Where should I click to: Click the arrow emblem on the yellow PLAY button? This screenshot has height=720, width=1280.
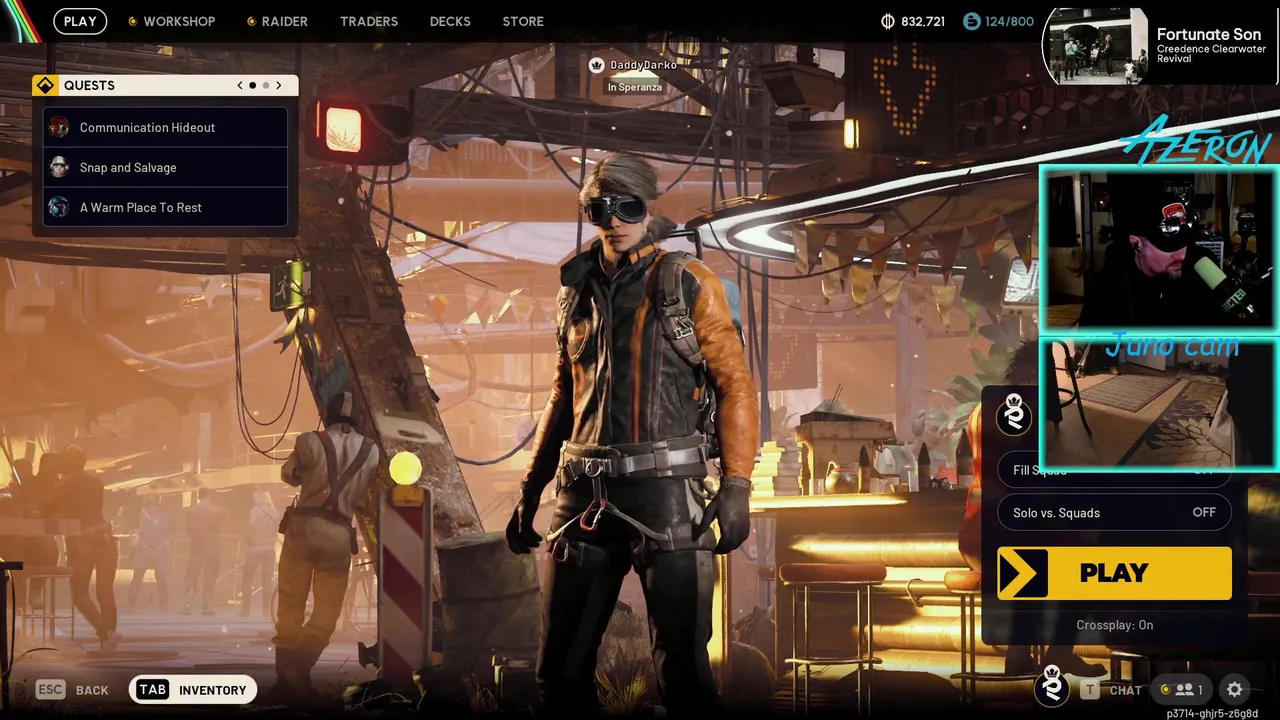click(x=1022, y=573)
